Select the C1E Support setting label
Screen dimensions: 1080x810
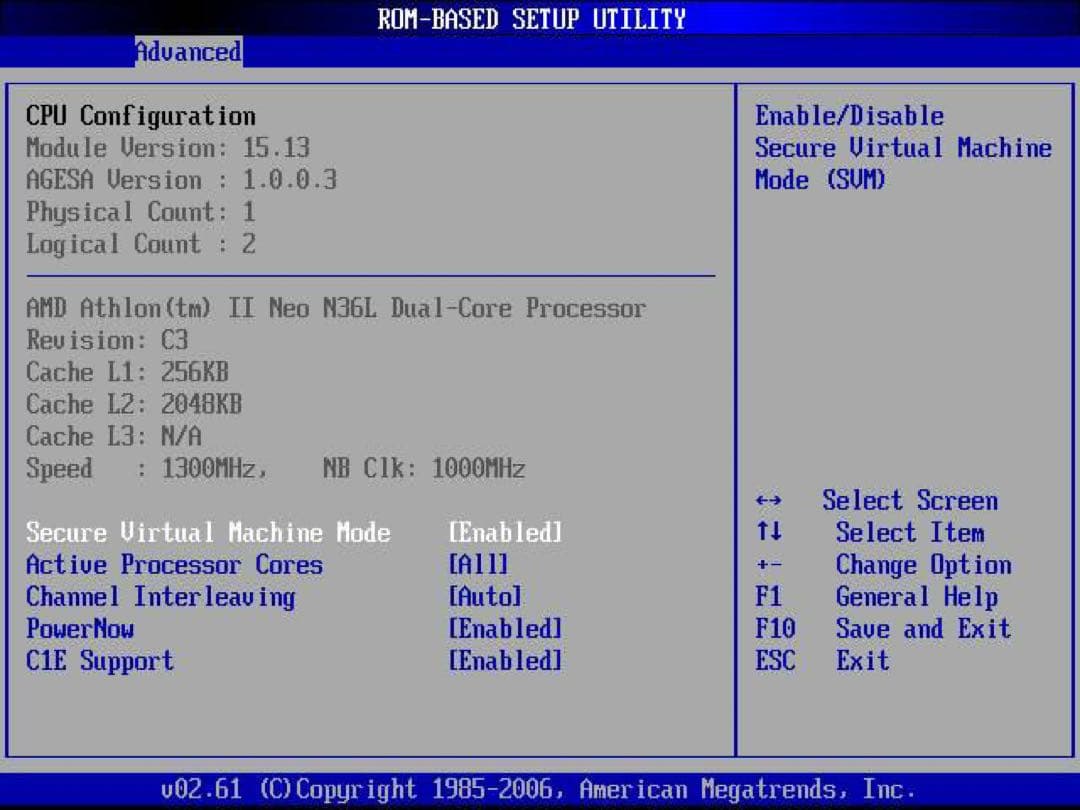[x=100, y=661]
